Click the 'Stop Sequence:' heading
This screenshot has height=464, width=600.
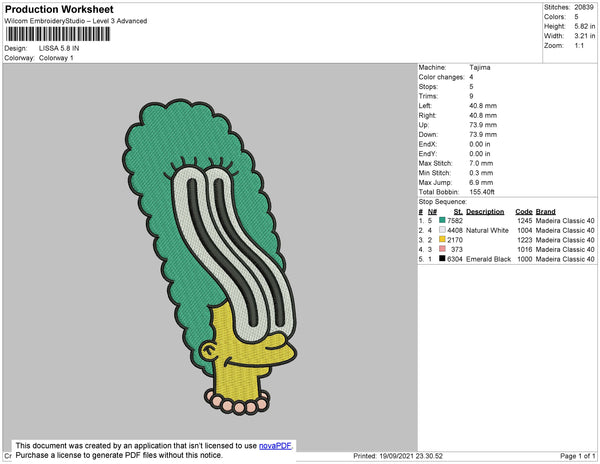[442, 202]
